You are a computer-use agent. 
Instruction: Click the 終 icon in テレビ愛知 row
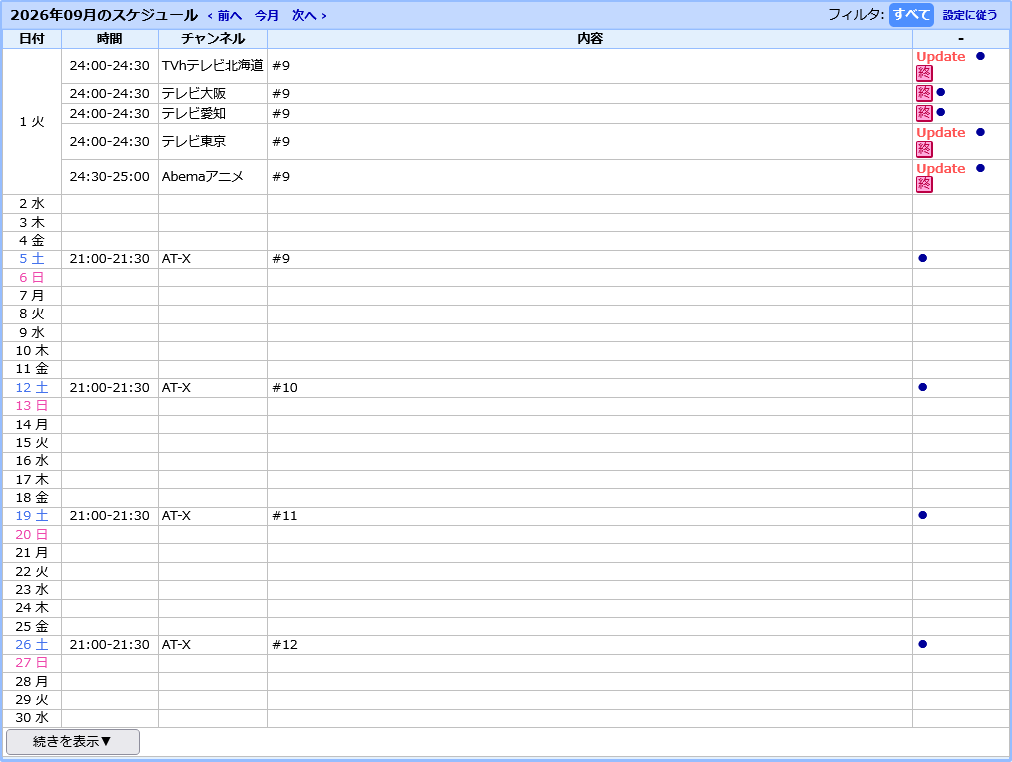tap(924, 113)
